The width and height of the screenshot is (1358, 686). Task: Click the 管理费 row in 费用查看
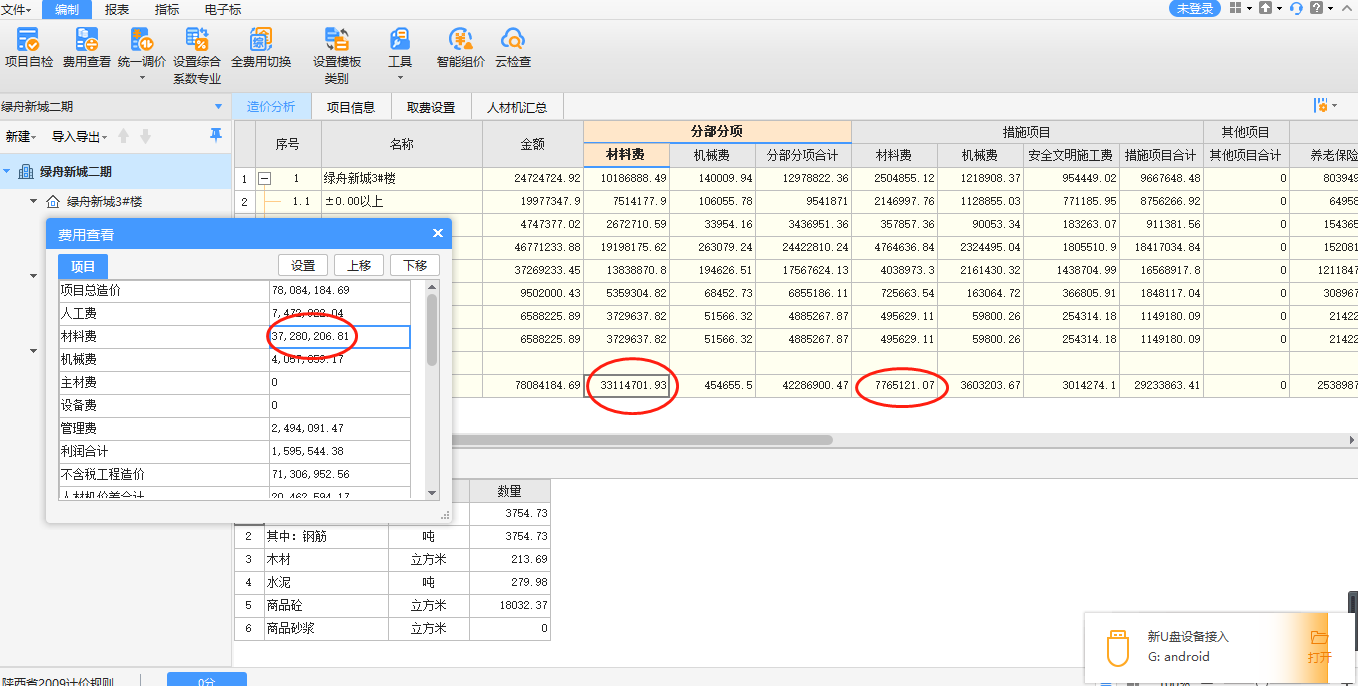pos(235,428)
